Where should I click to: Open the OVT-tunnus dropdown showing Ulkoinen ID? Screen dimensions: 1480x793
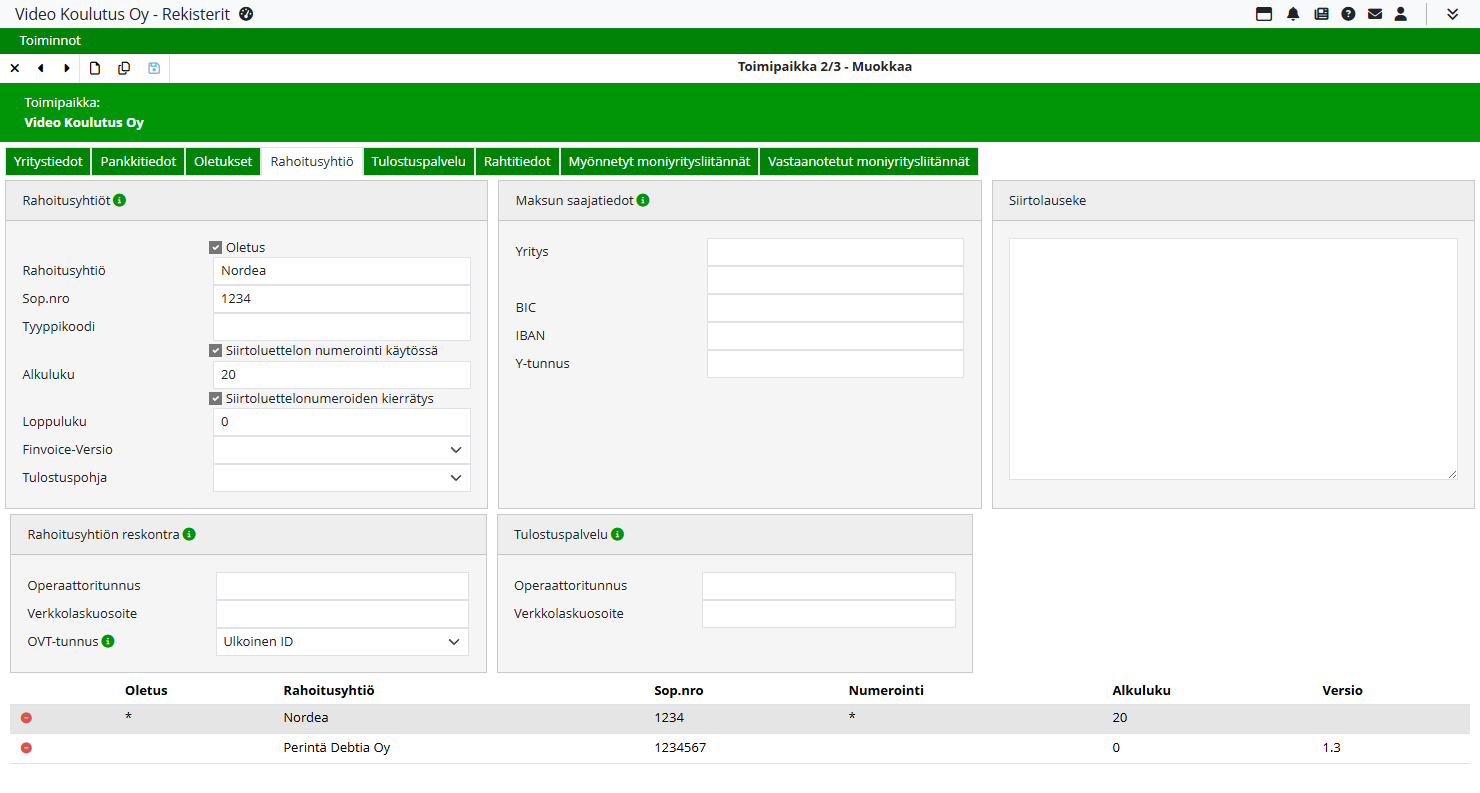point(342,642)
